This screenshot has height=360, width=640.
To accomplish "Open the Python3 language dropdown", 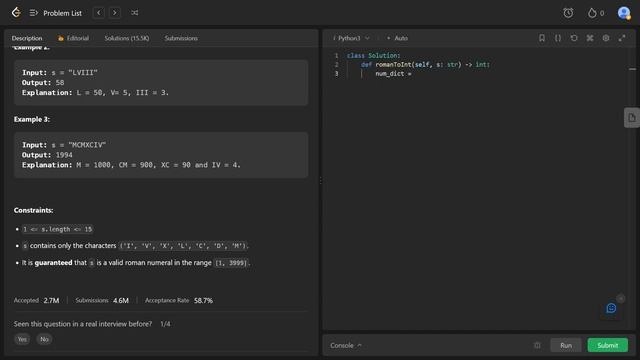I will [x=351, y=38].
